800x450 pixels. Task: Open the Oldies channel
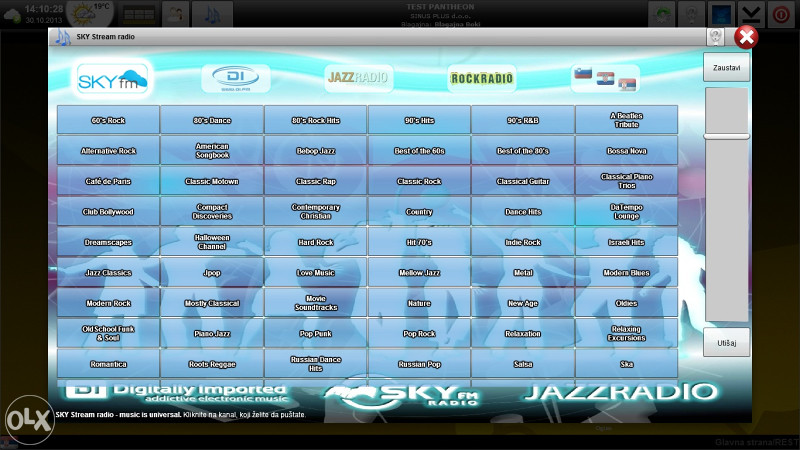click(626, 303)
